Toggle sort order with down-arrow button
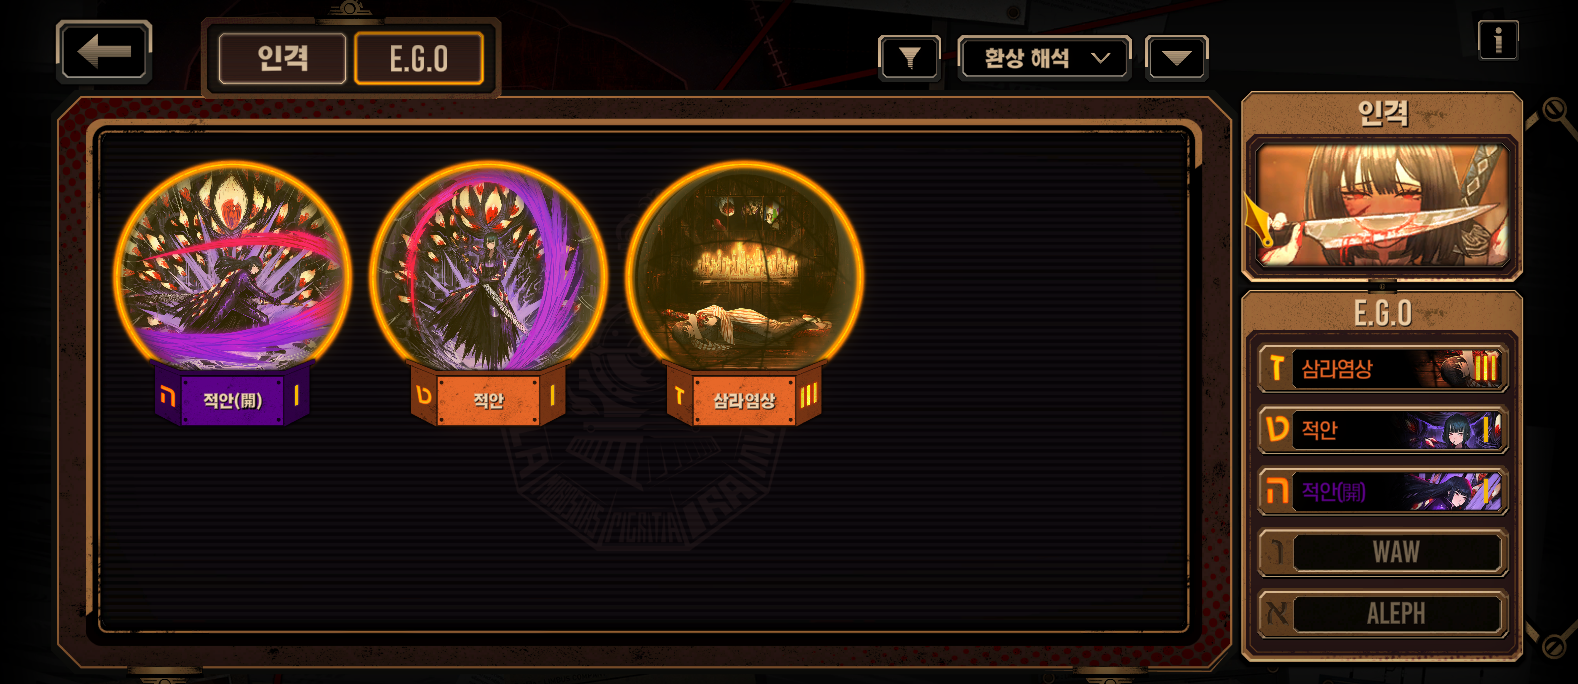This screenshot has width=1578, height=684. [1177, 58]
